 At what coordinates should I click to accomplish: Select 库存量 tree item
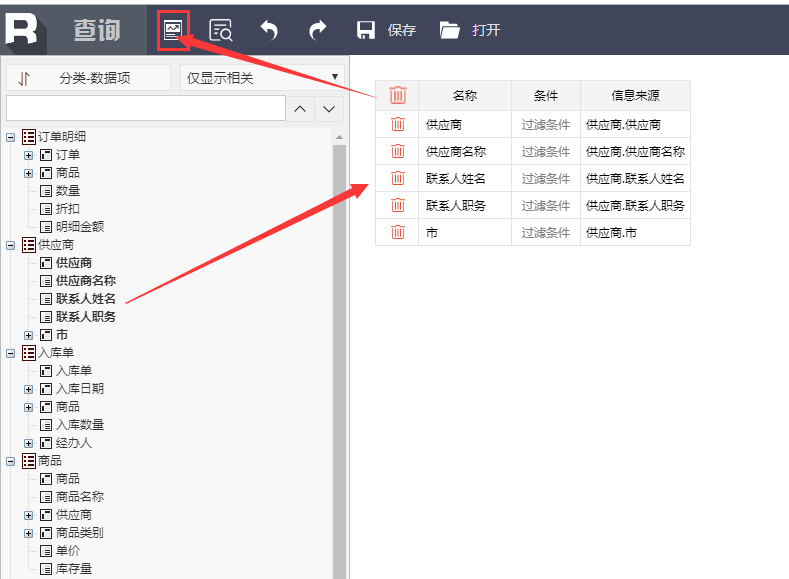(x=74, y=568)
